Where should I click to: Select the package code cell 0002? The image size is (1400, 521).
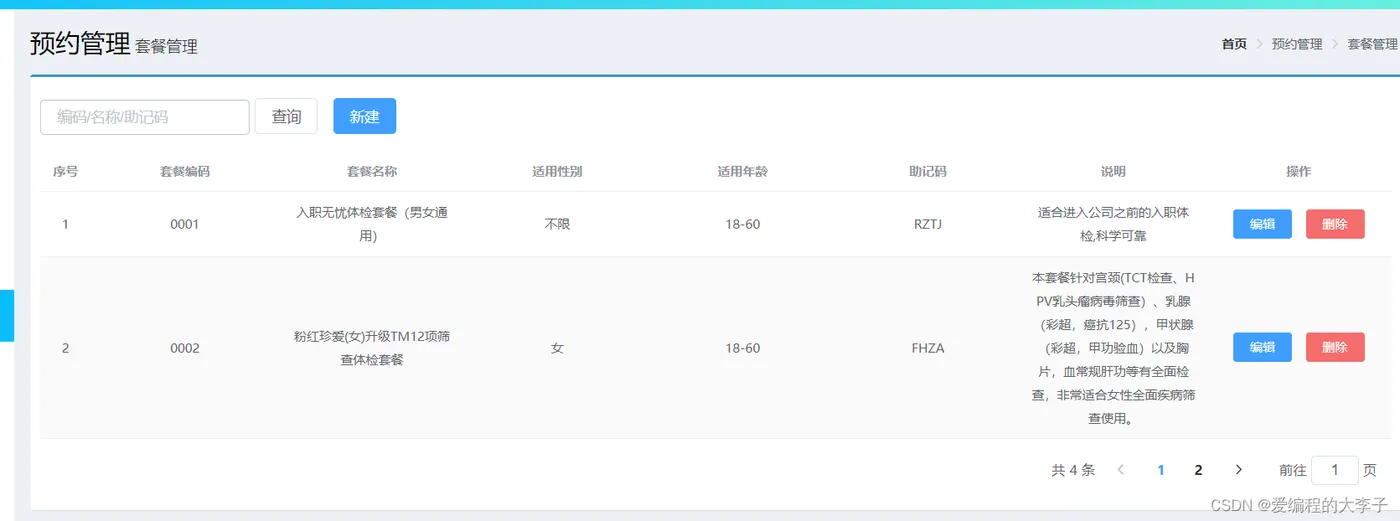(185, 348)
